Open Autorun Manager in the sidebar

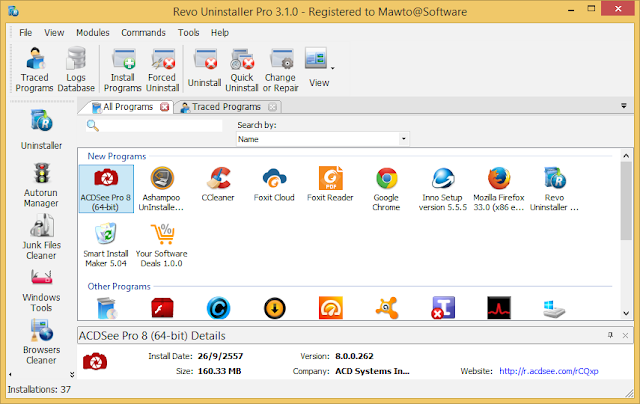pos(41,185)
